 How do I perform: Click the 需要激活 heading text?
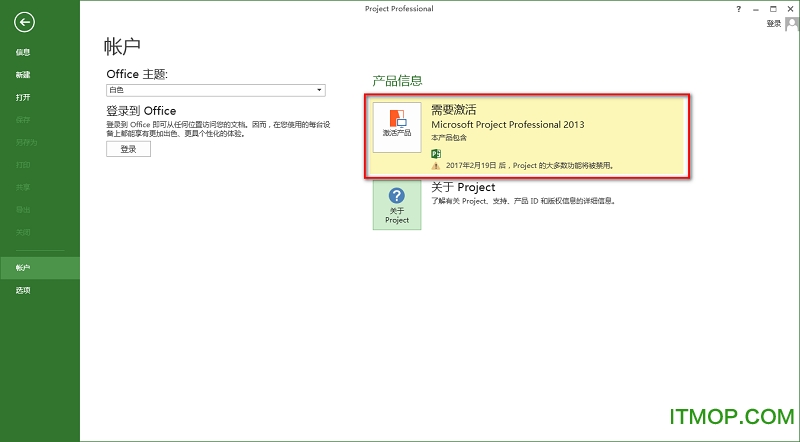coord(454,109)
